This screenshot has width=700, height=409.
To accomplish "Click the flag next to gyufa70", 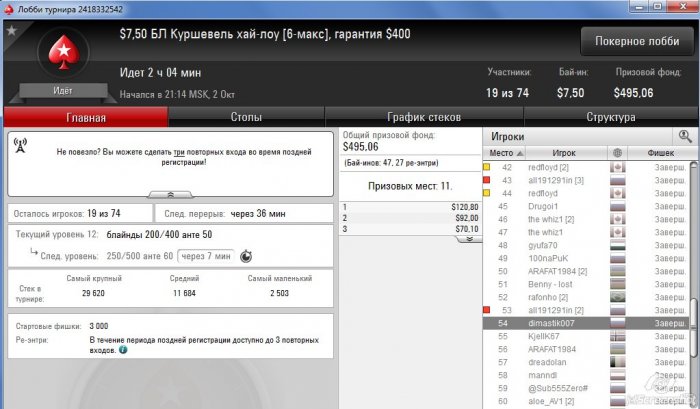I will point(618,245).
